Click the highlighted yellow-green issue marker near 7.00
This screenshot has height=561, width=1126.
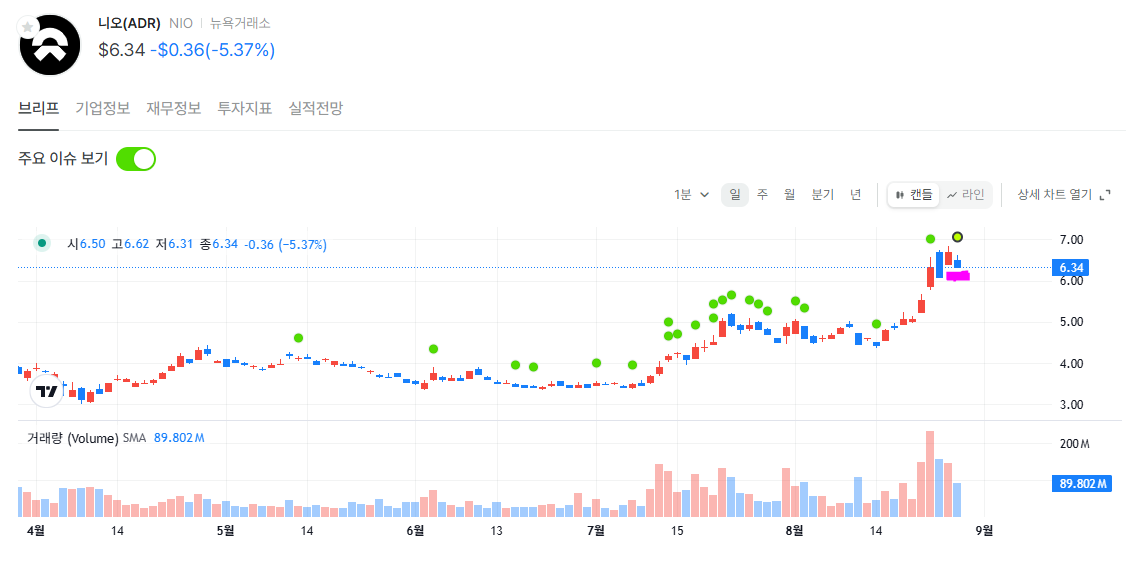click(x=957, y=237)
